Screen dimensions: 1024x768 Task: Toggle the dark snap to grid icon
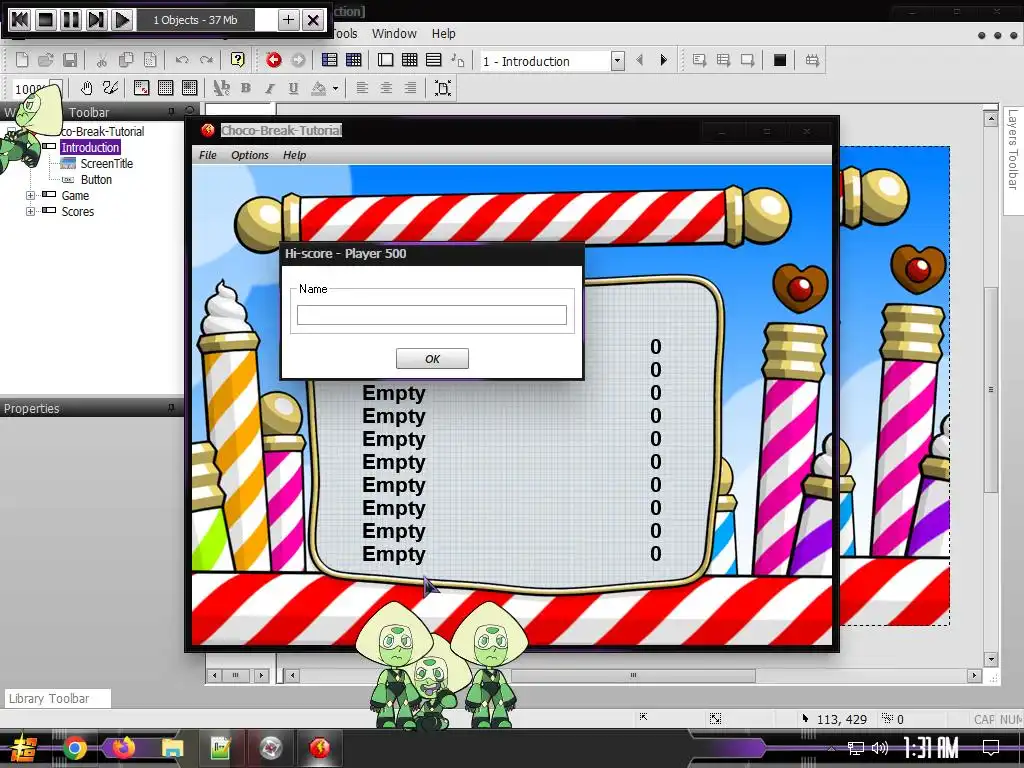pyautogui.click(x=190, y=88)
